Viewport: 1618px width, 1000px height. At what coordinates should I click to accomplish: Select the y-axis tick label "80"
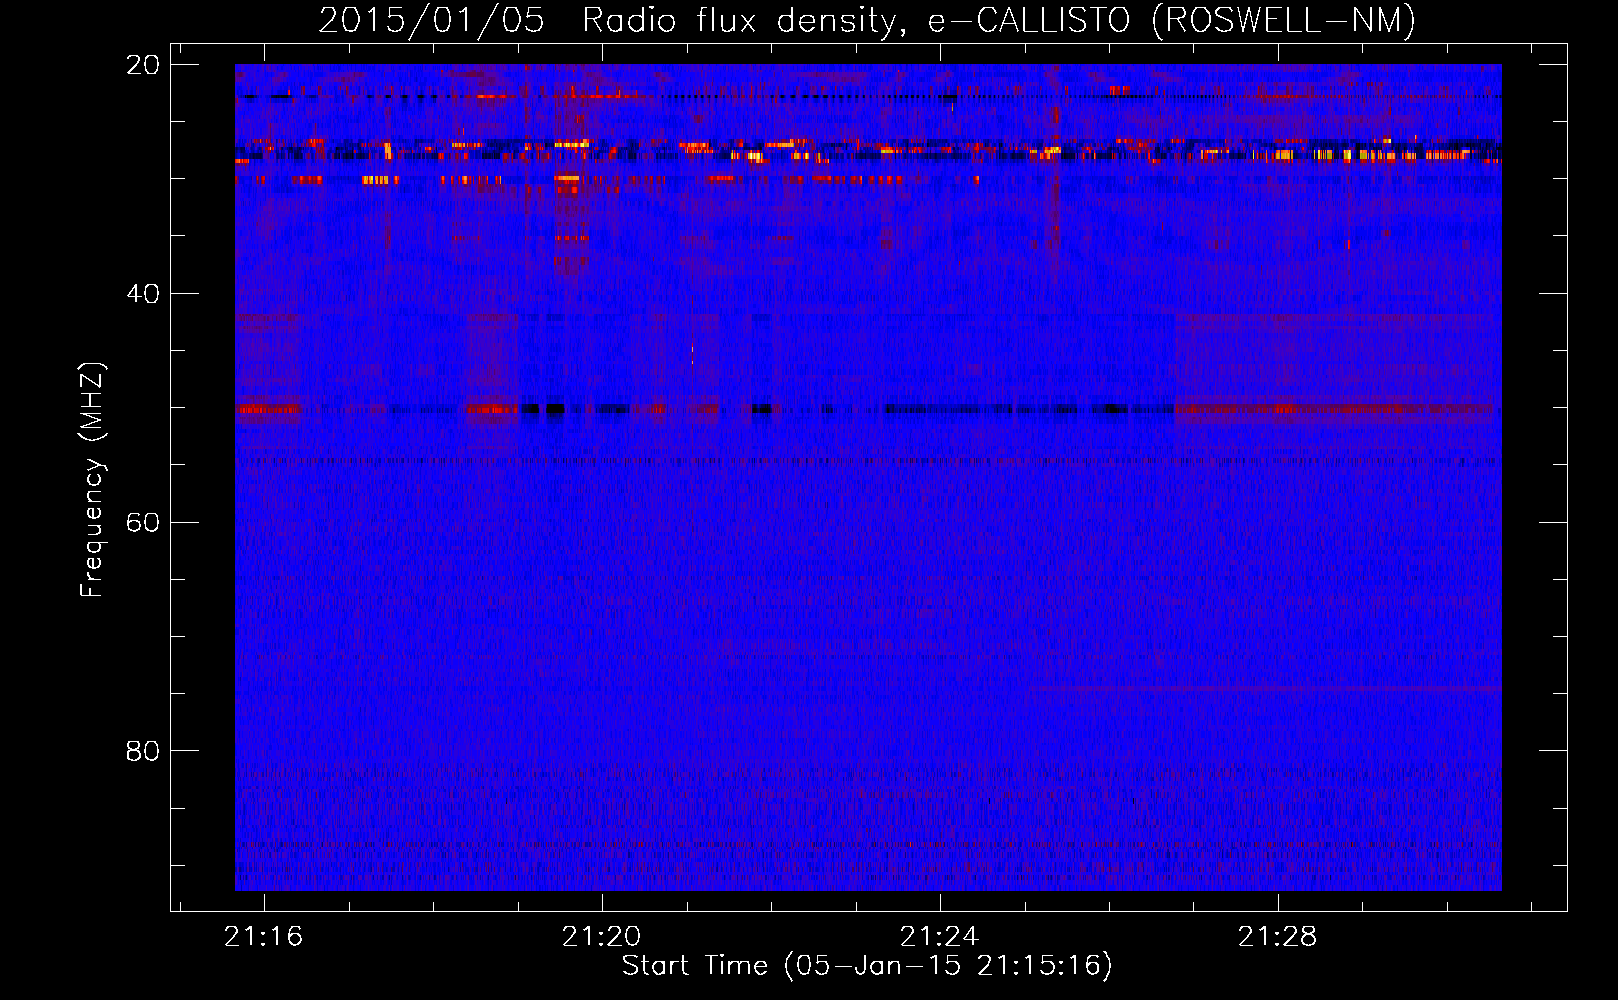(143, 751)
